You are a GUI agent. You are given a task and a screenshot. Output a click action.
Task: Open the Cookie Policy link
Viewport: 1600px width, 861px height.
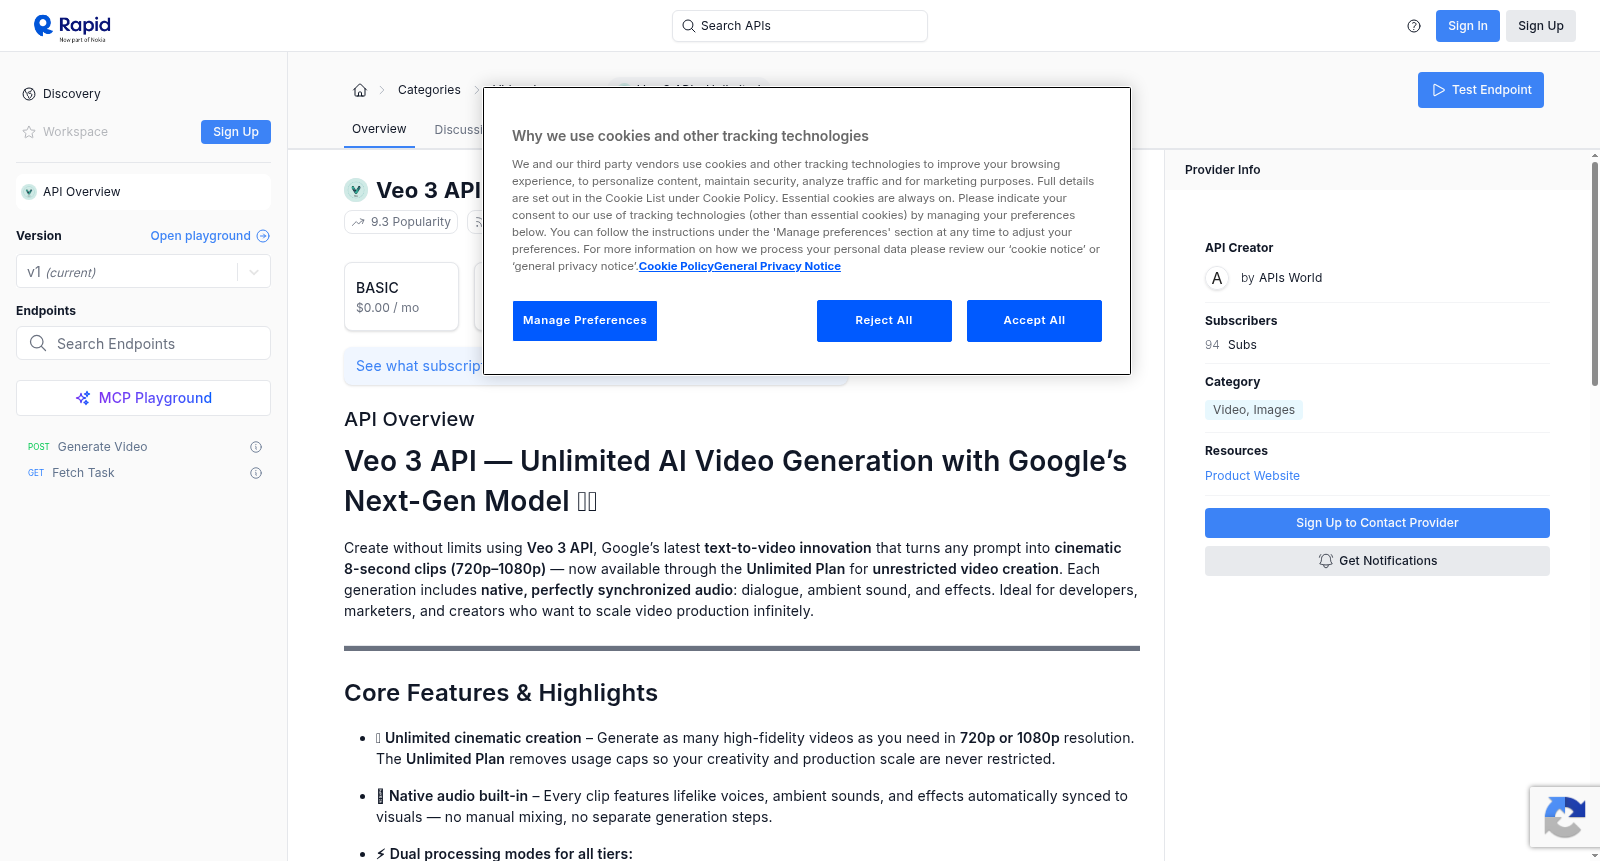coord(676,266)
